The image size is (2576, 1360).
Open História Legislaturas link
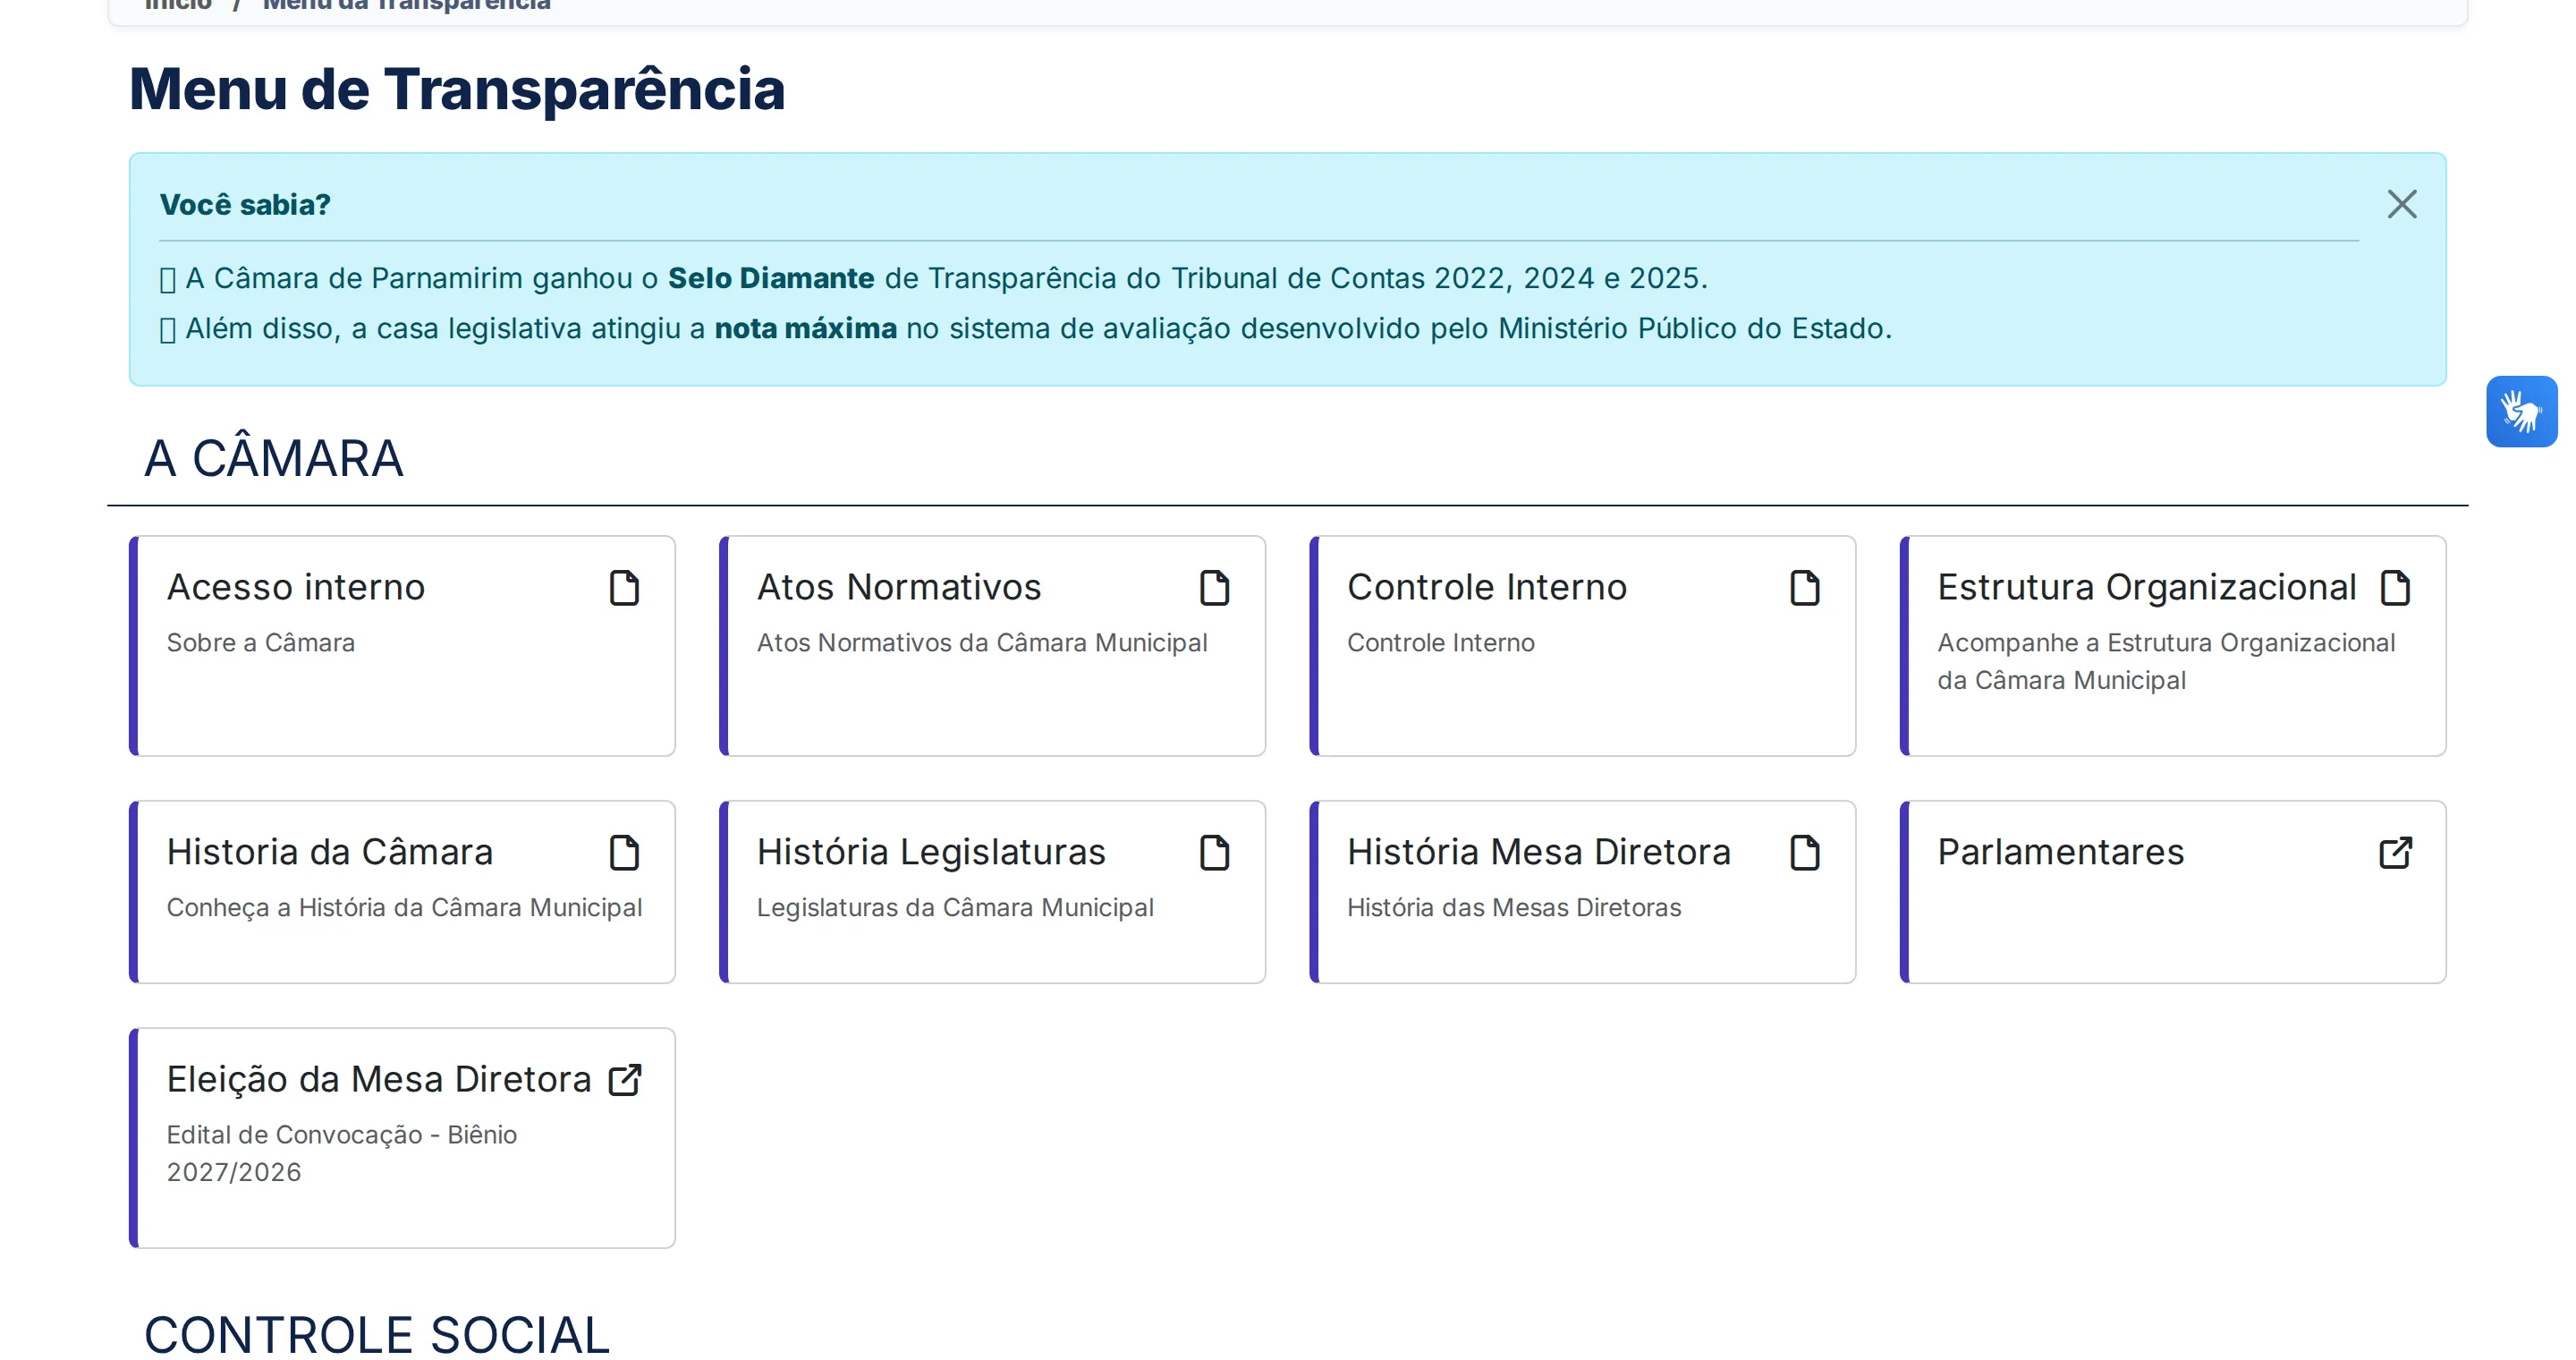coord(931,852)
